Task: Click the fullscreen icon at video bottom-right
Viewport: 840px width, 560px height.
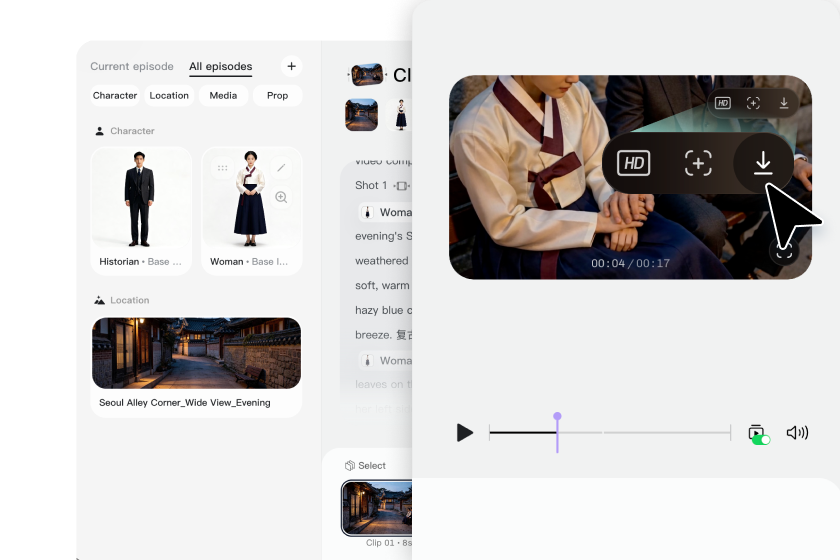Action: click(784, 252)
